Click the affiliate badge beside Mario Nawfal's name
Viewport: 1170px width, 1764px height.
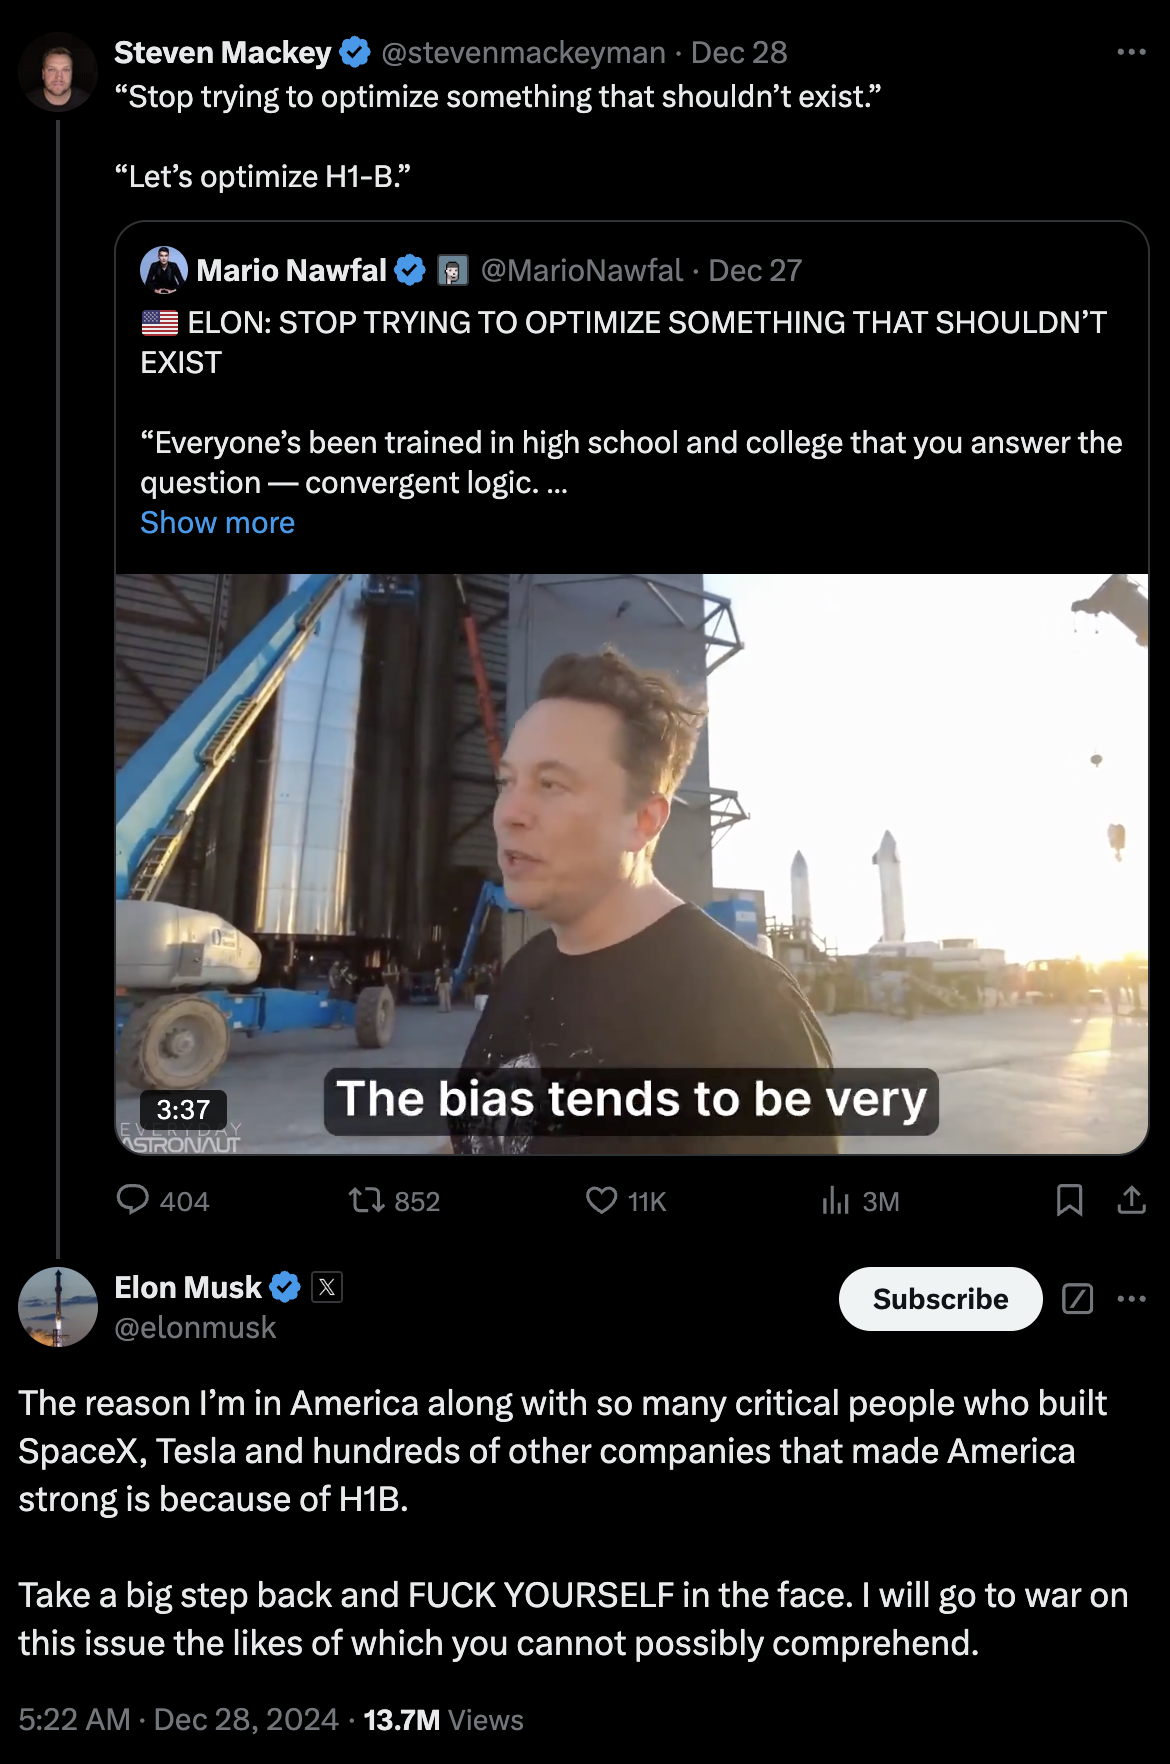[453, 270]
